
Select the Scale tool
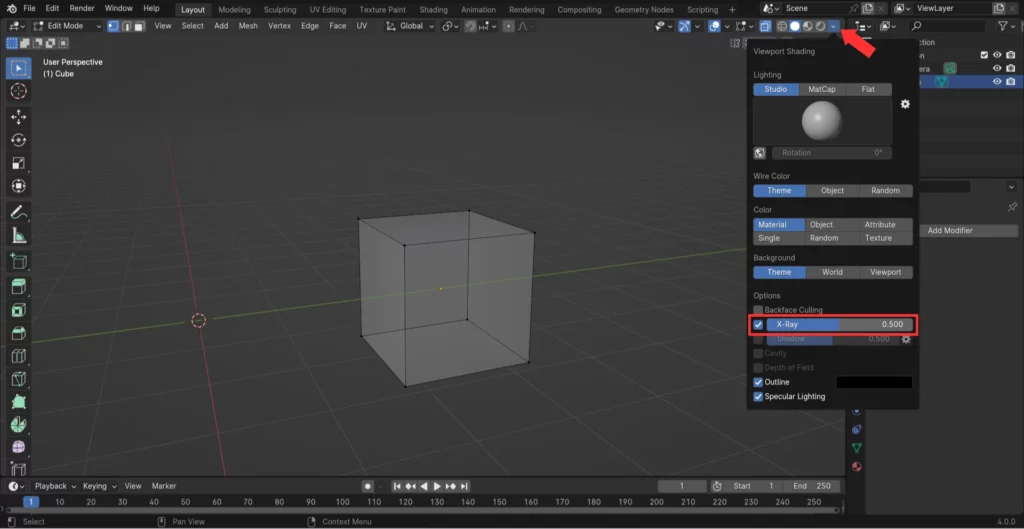click(18, 163)
